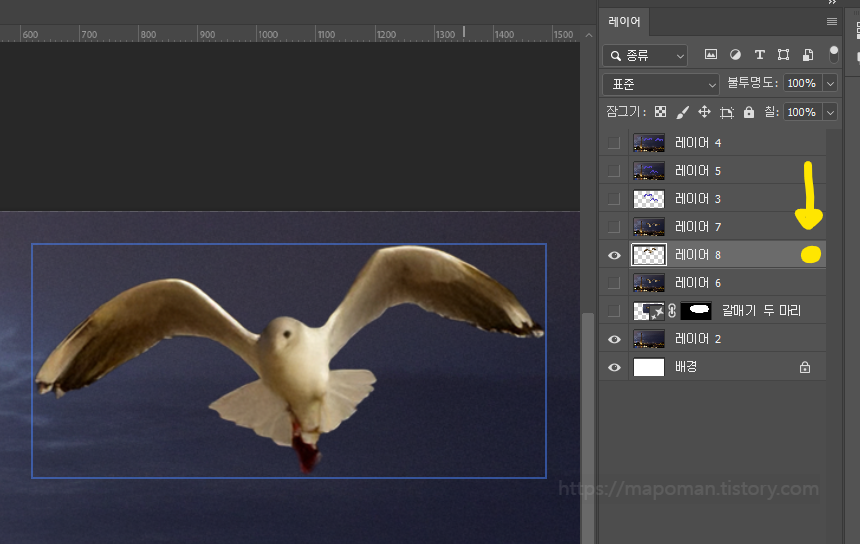860x544 pixels.
Task: Show 레이어 7 visibility box
Action: 614,226
